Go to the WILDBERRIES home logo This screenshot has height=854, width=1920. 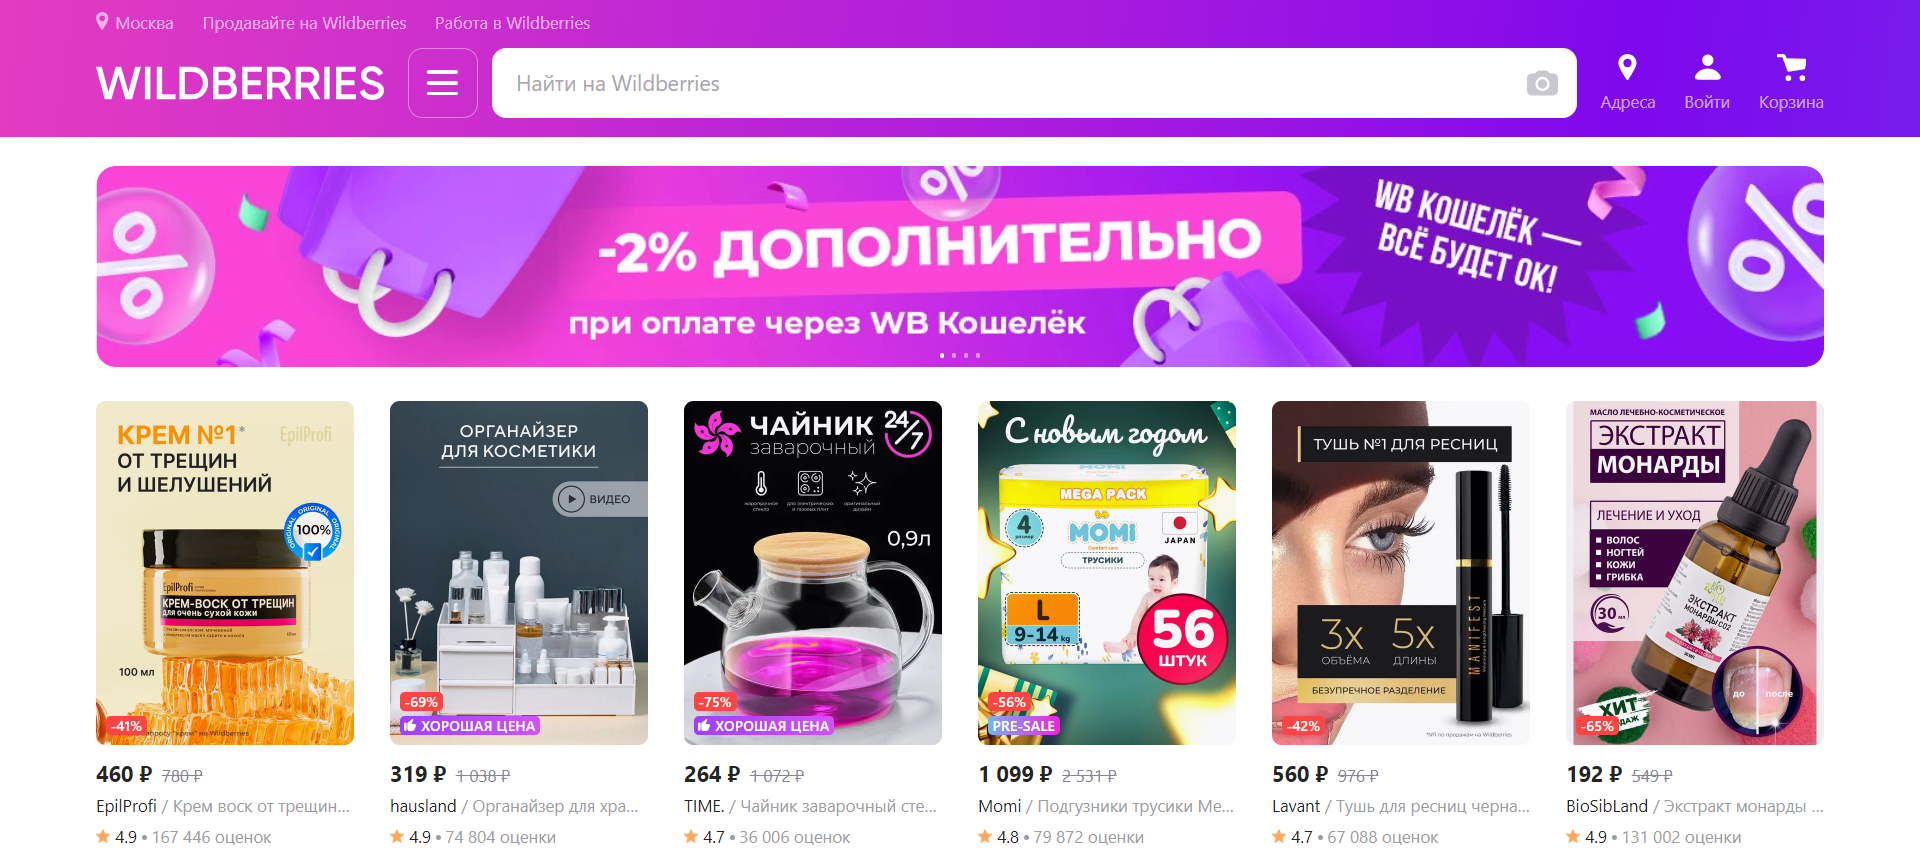(x=240, y=83)
